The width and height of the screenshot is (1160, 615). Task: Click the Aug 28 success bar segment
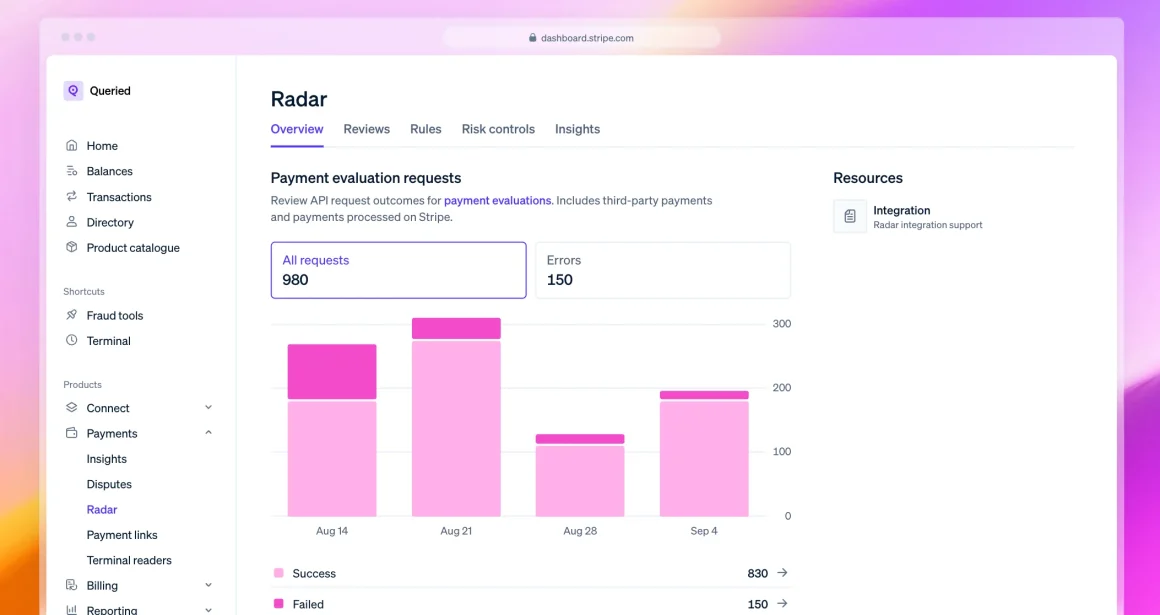point(580,481)
